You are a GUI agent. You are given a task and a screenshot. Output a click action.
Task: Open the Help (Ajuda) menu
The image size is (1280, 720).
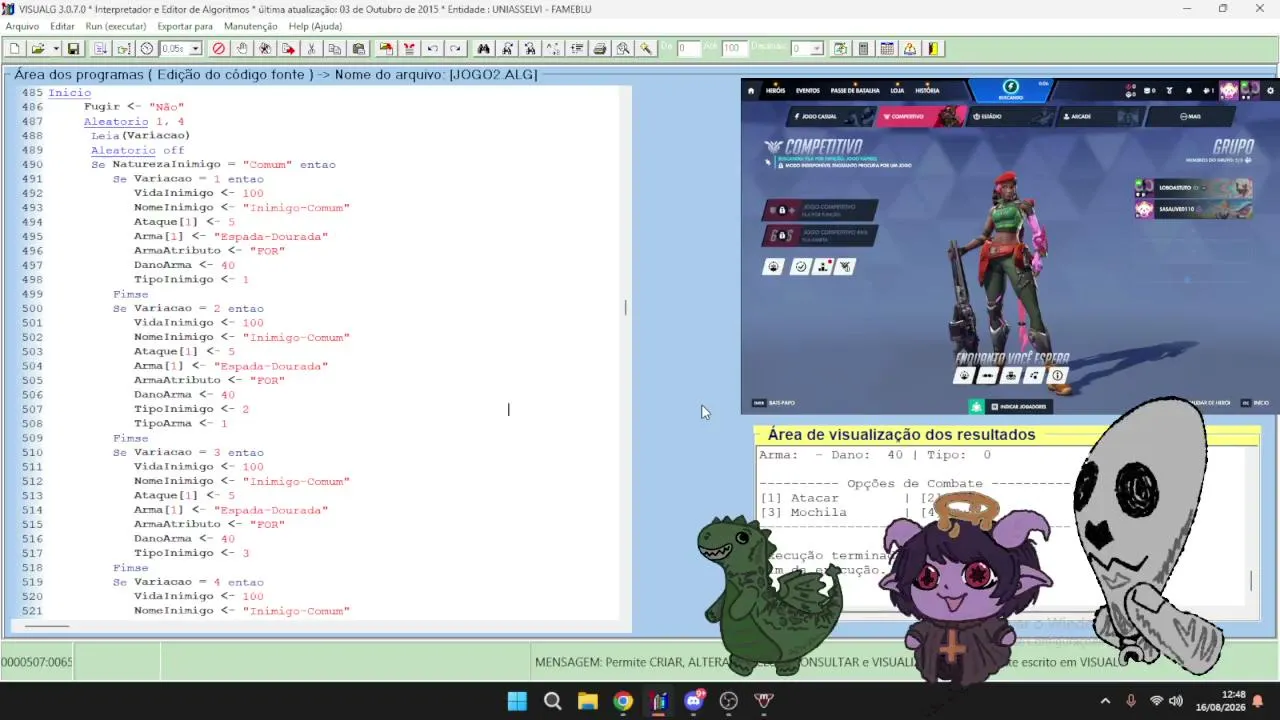pyautogui.click(x=315, y=26)
